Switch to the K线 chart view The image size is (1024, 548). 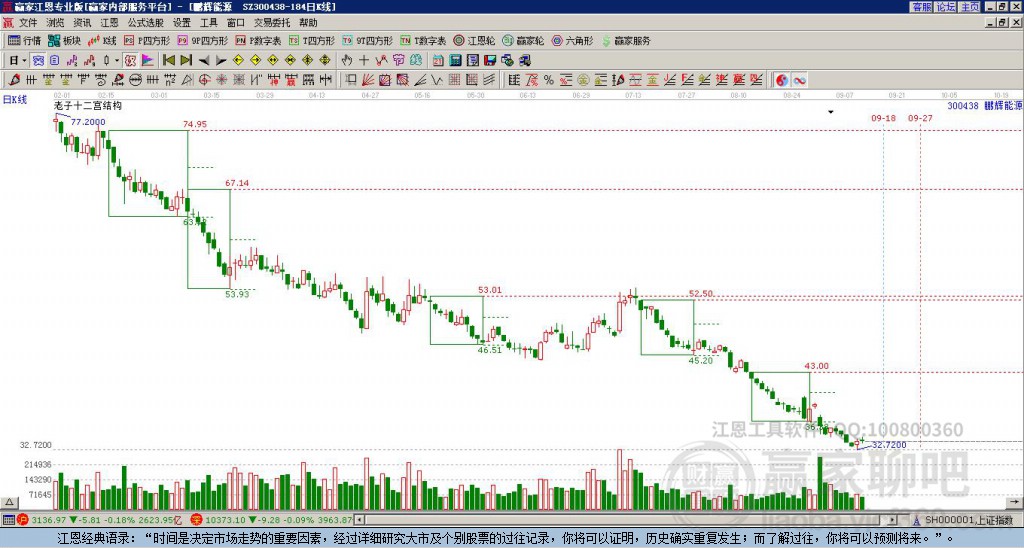(x=102, y=40)
